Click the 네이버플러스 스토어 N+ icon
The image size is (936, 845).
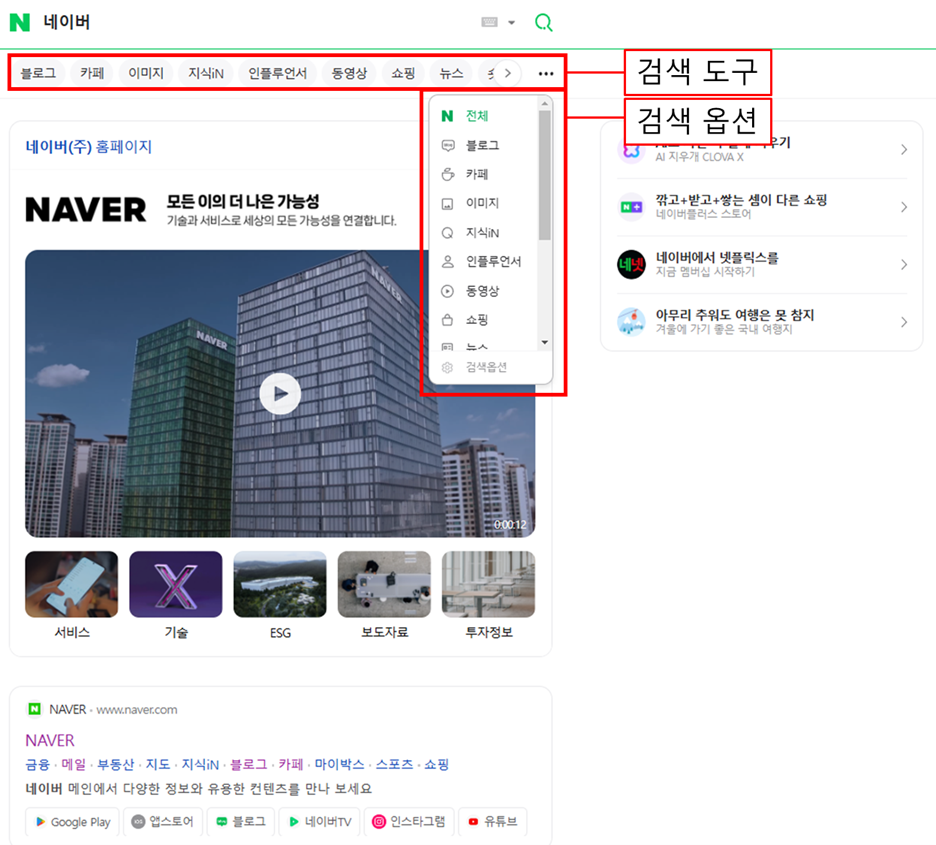coord(631,207)
